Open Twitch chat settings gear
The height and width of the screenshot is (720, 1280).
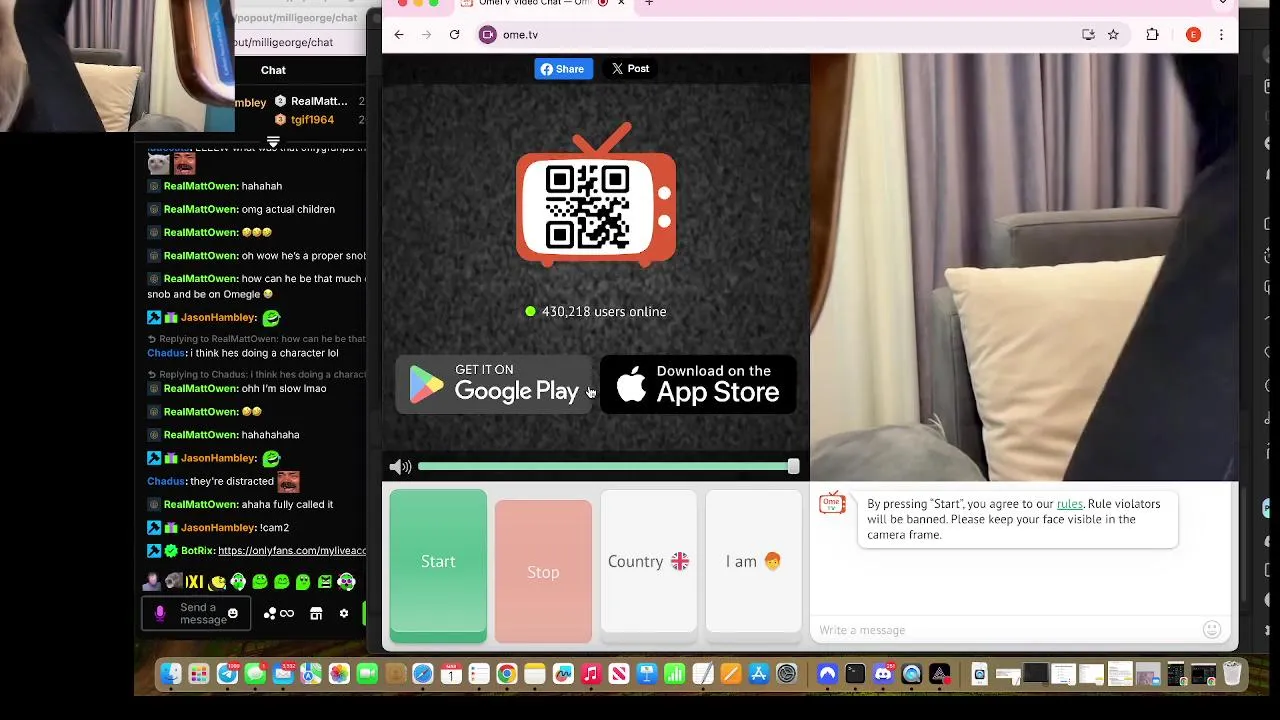click(344, 614)
